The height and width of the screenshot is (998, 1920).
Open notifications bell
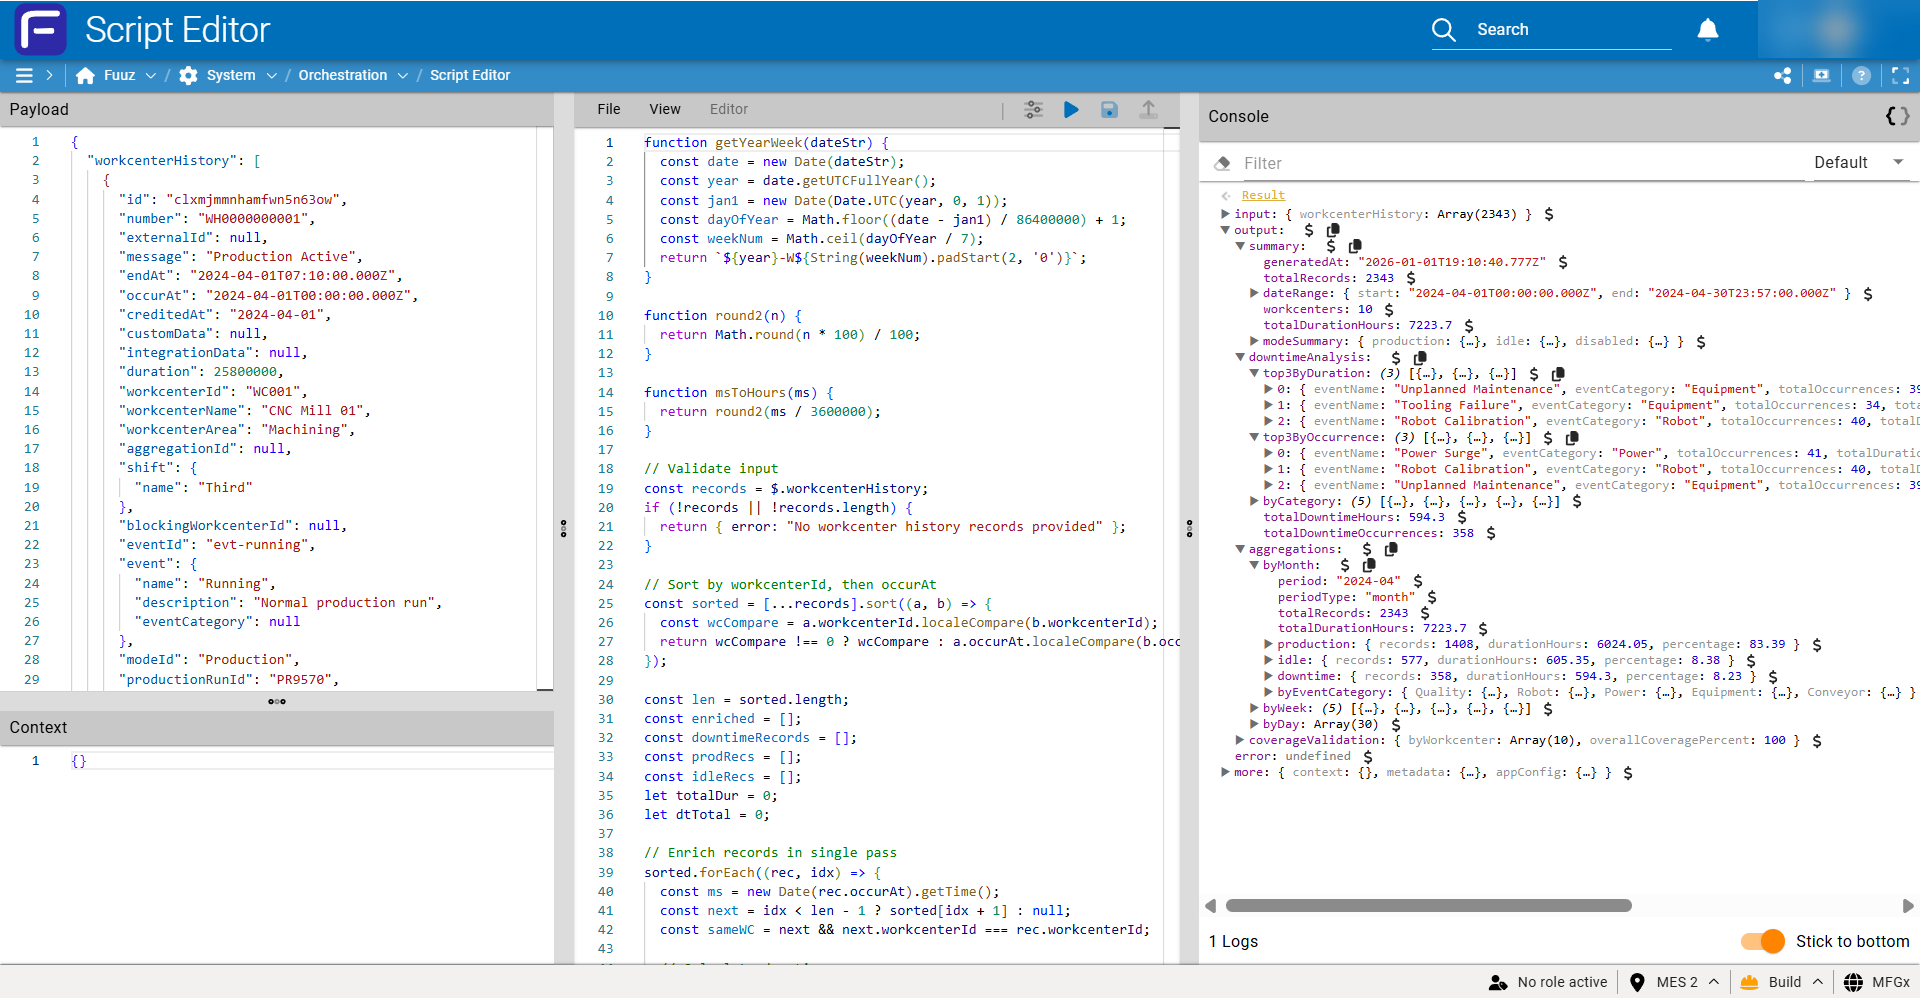click(1708, 30)
